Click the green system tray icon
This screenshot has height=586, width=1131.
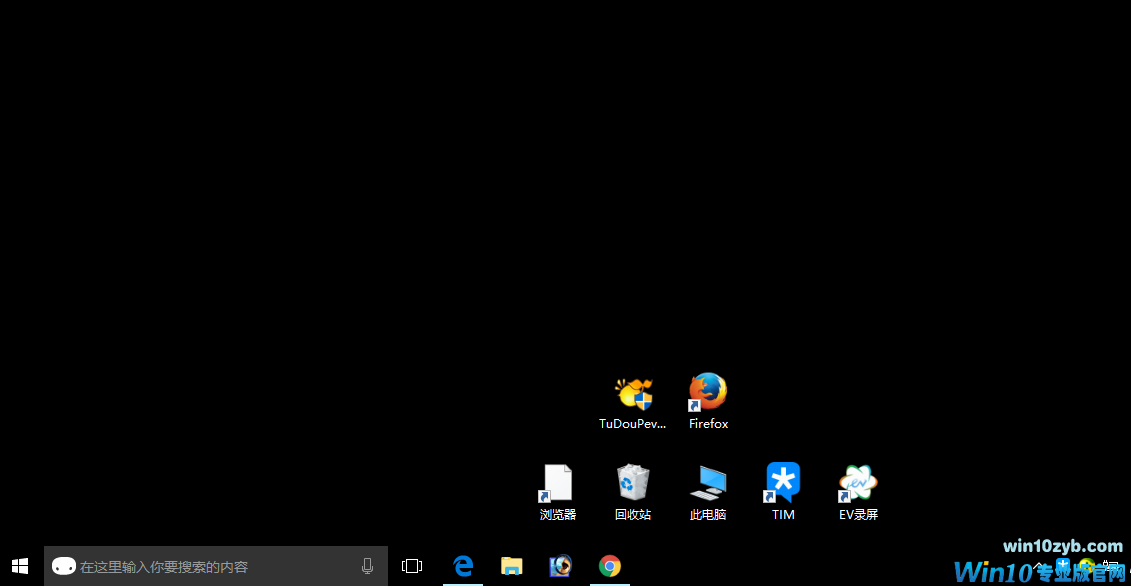(1086, 566)
